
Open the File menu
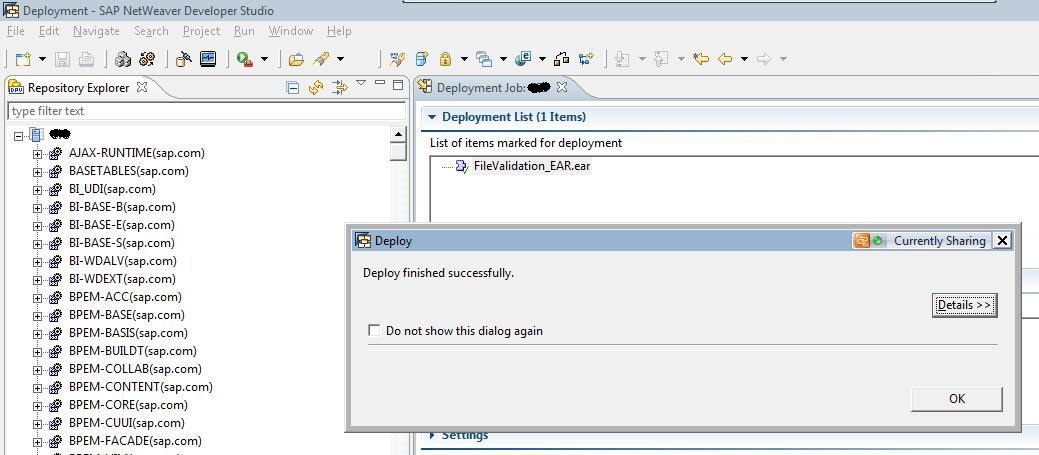tap(15, 31)
